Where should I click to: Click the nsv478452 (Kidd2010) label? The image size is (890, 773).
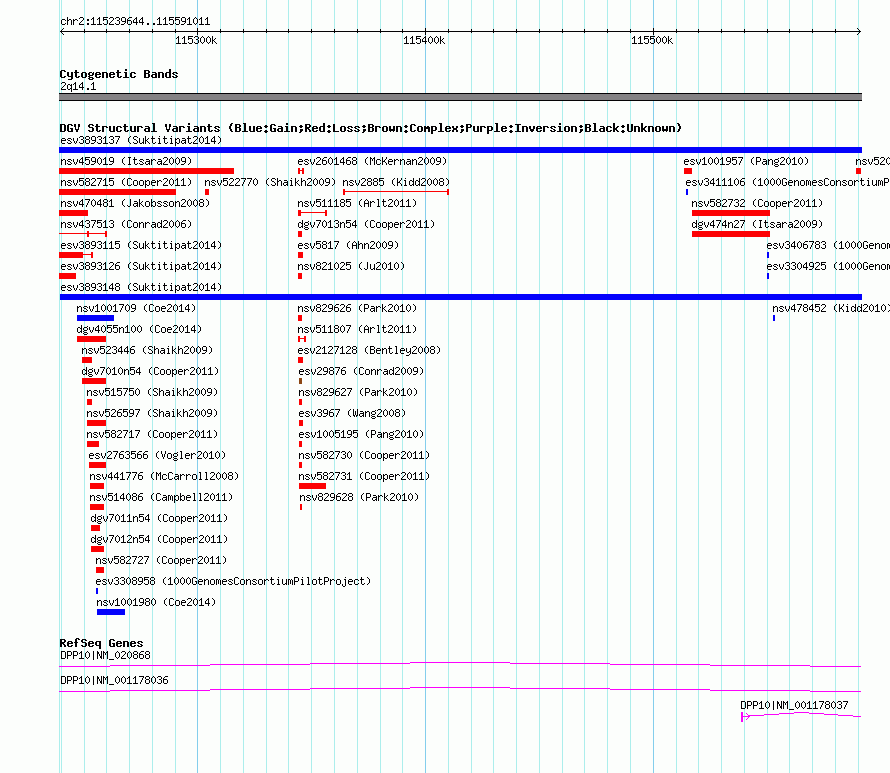tap(831, 308)
